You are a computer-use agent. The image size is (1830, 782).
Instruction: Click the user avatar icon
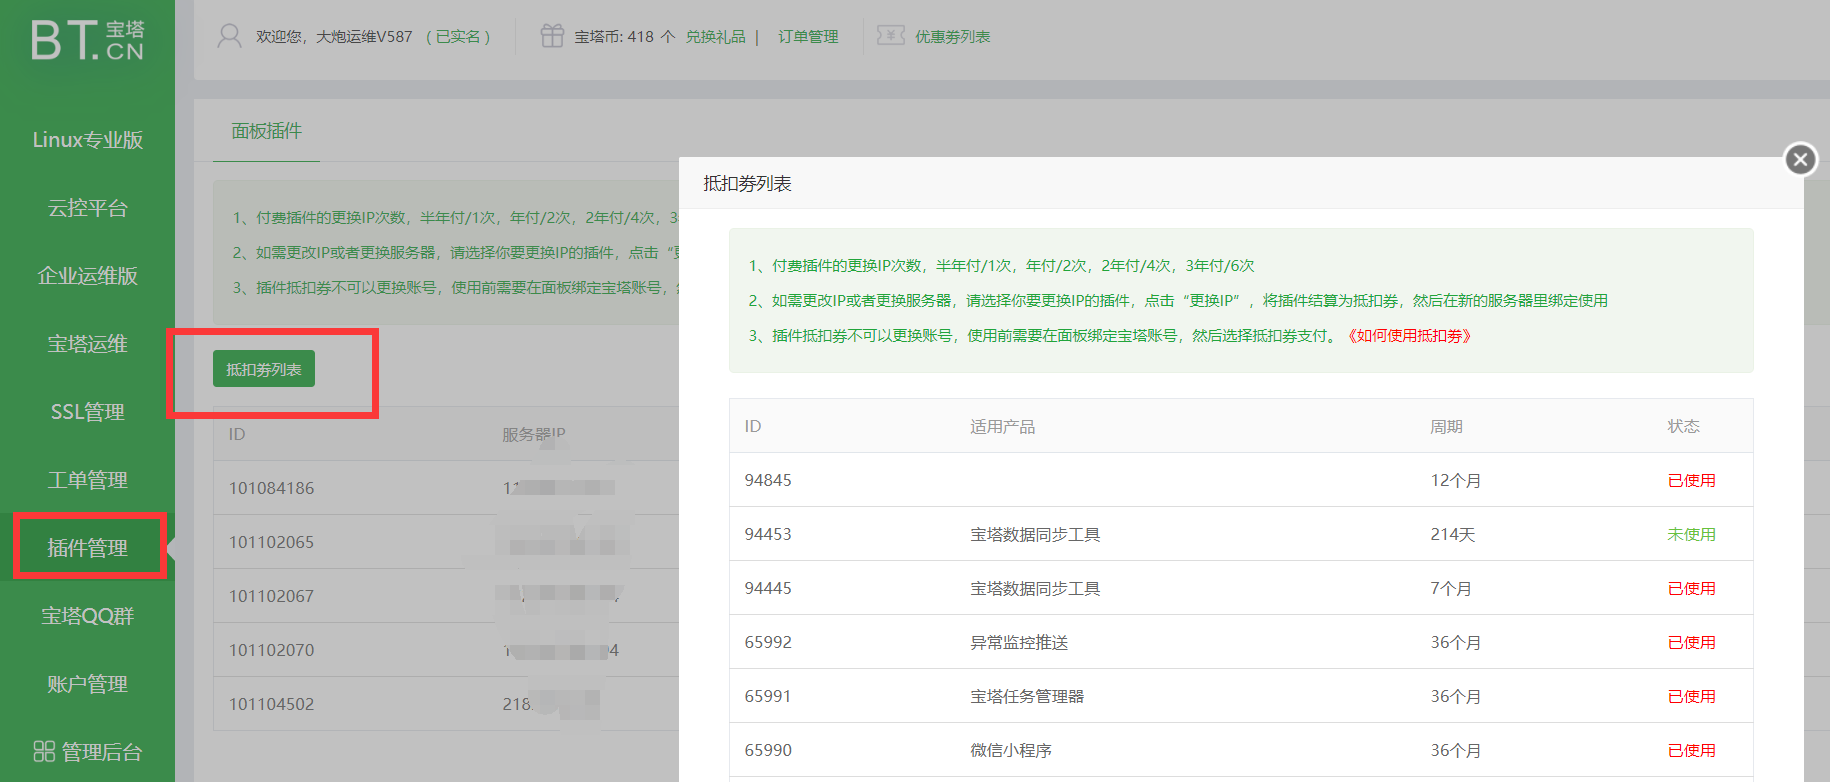(x=229, y=37)
